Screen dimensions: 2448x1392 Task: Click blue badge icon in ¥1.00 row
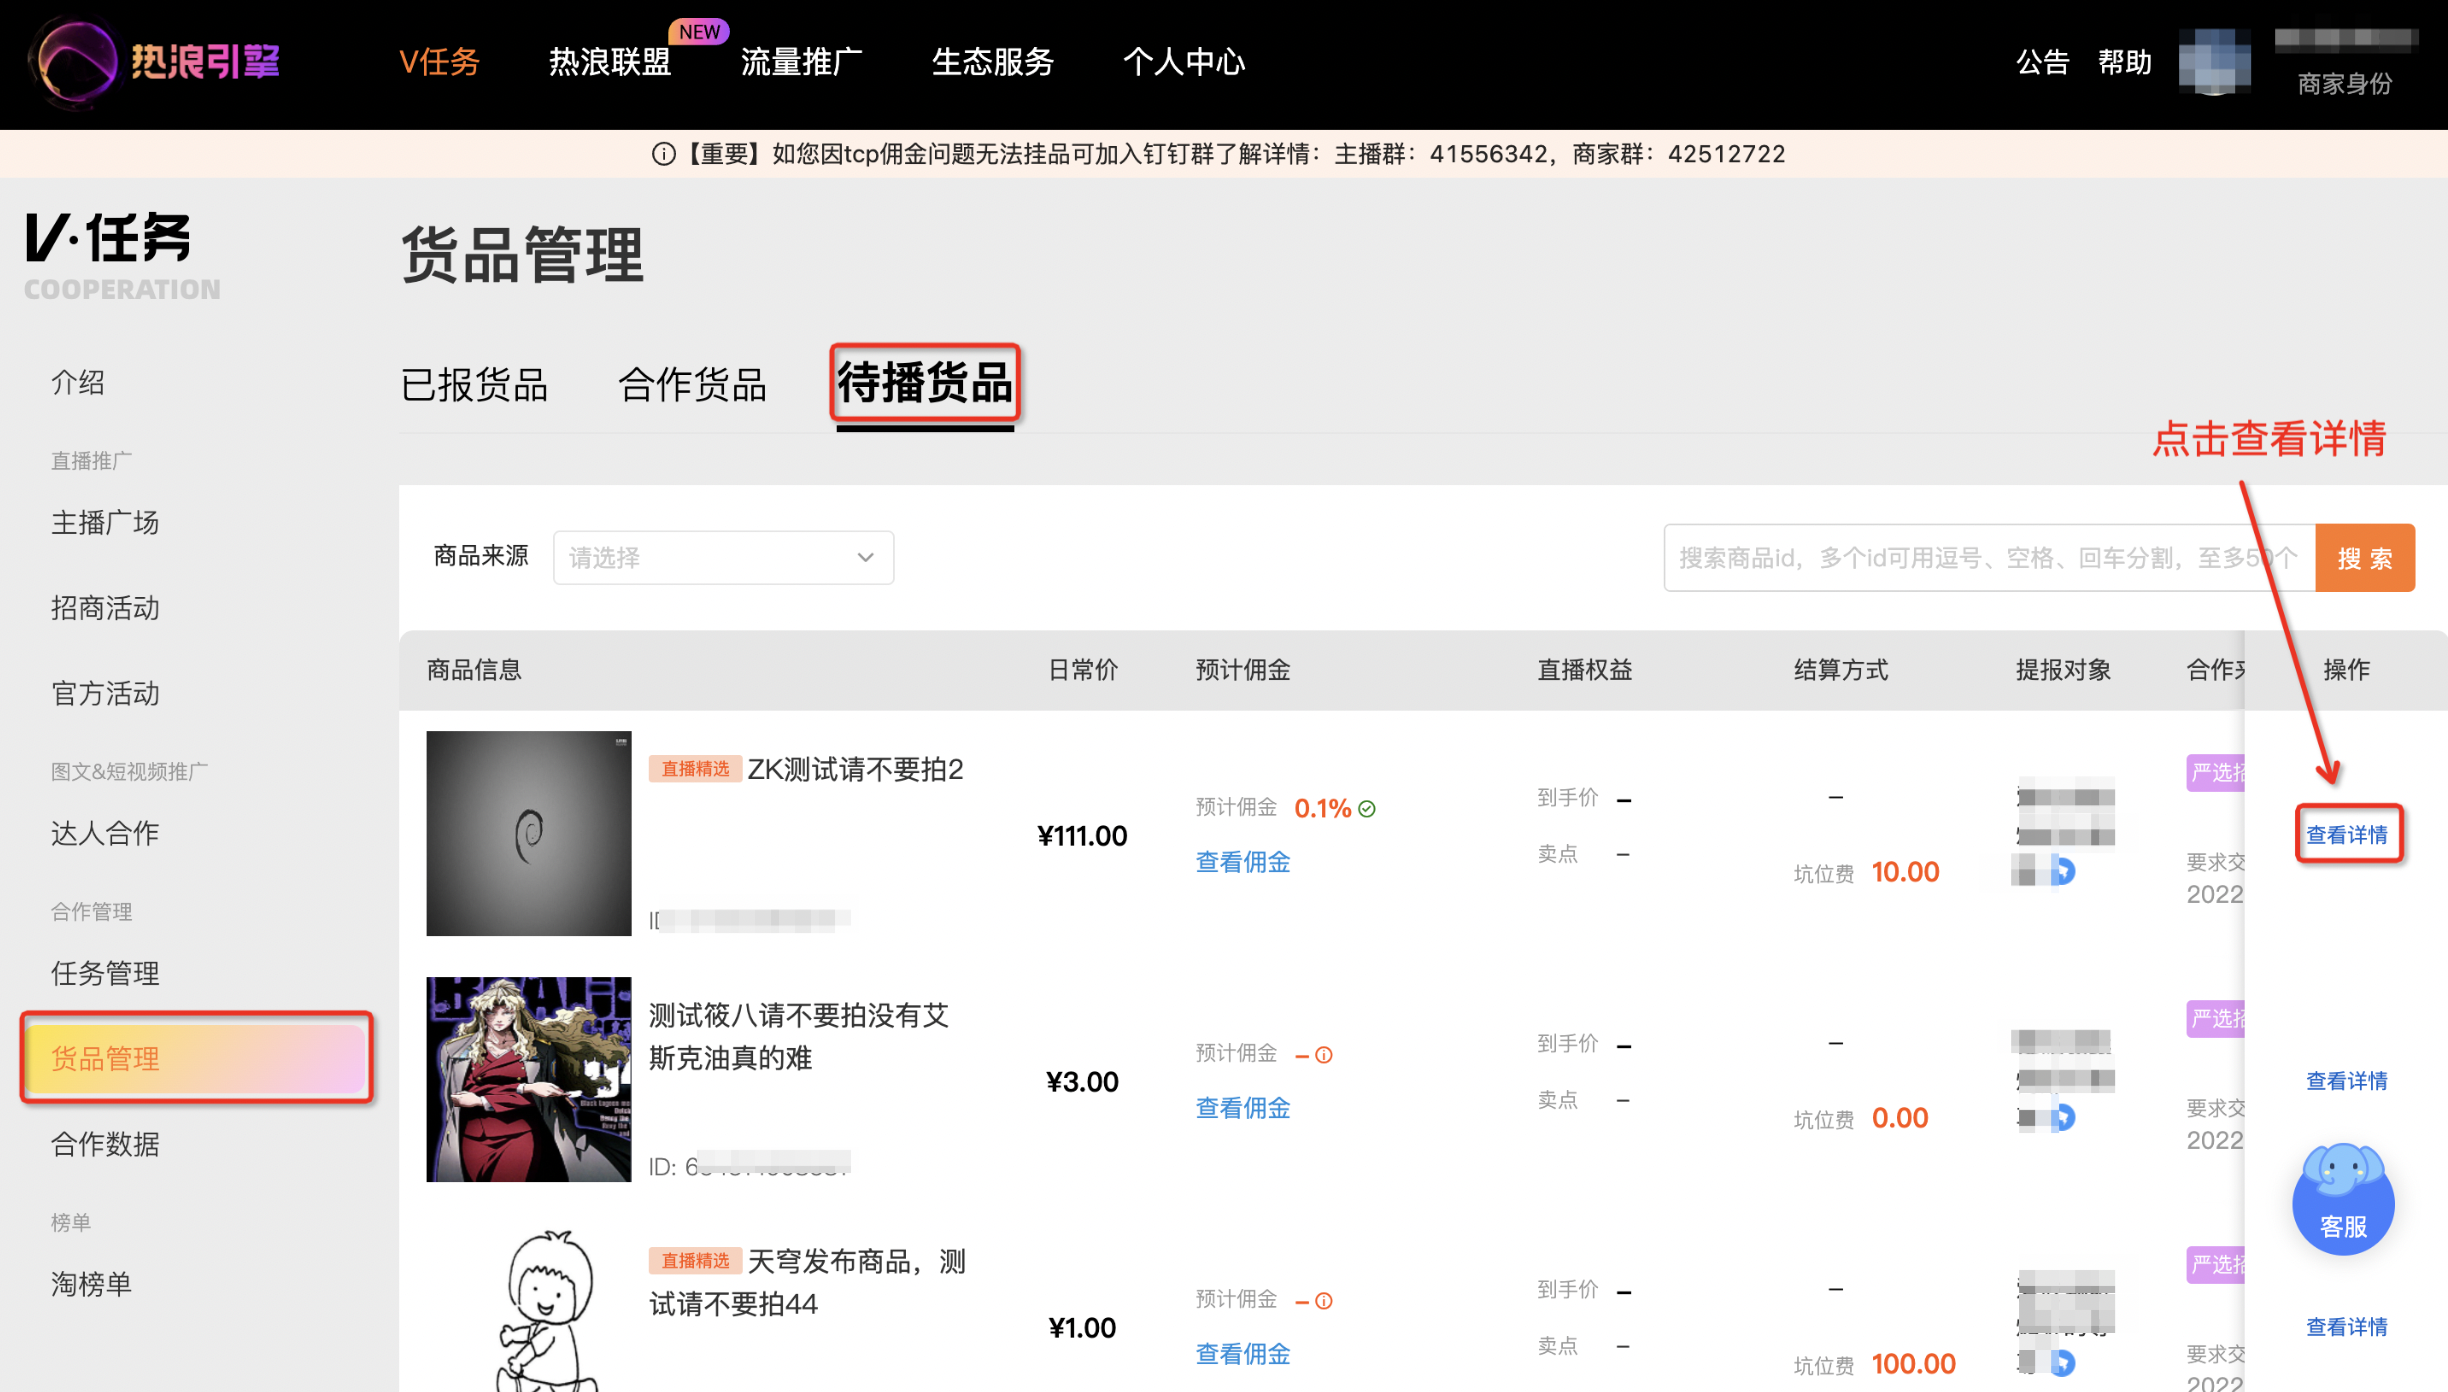pyautogui.click(x=2063, y=1363)
